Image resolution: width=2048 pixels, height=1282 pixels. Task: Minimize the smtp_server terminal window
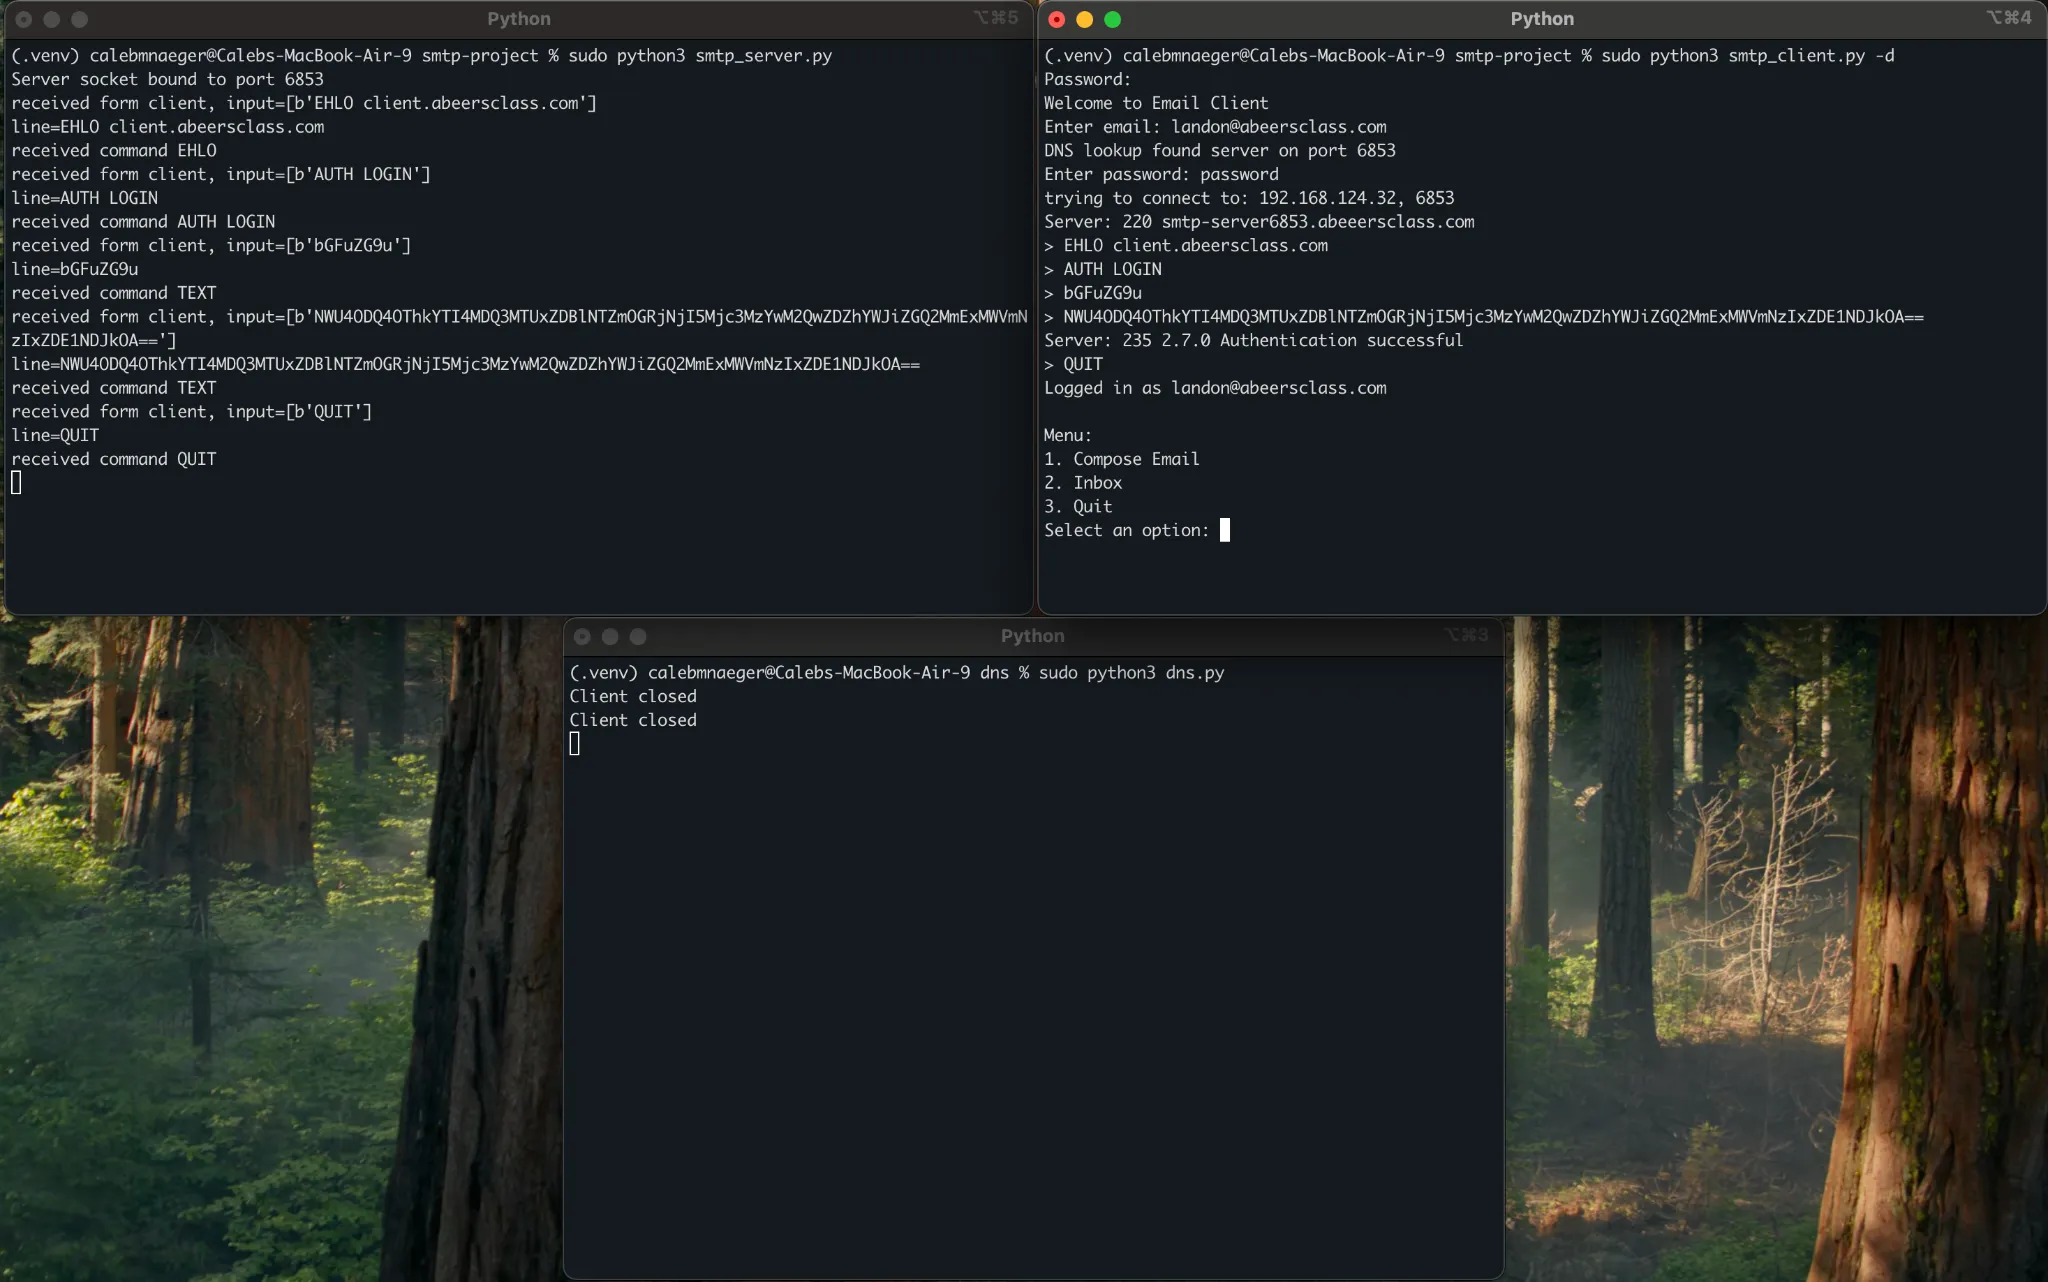pyautogui.click(x=52, y=19)
